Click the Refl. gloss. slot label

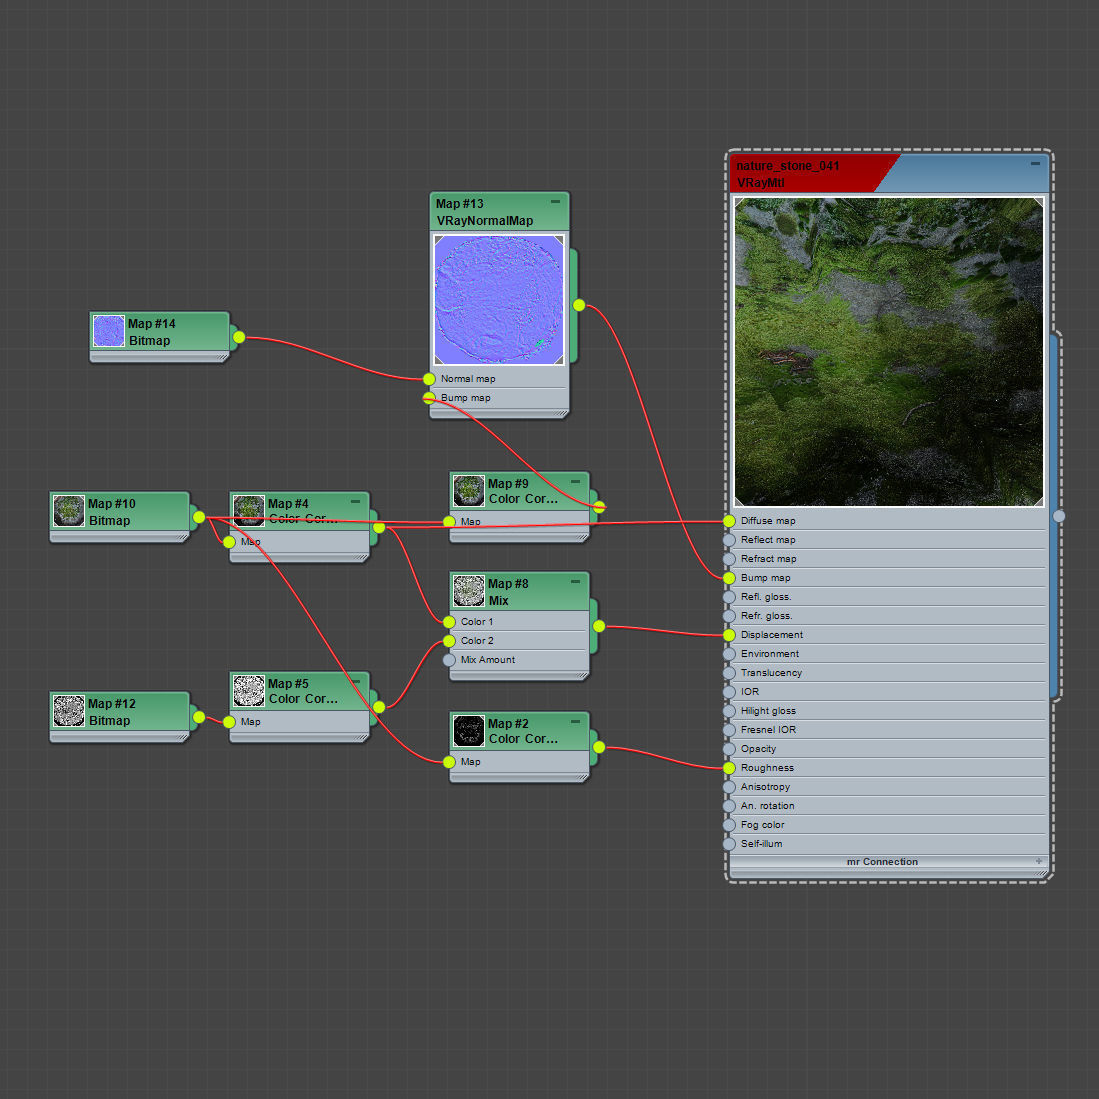pyautogui.click(x=766, y=597)
